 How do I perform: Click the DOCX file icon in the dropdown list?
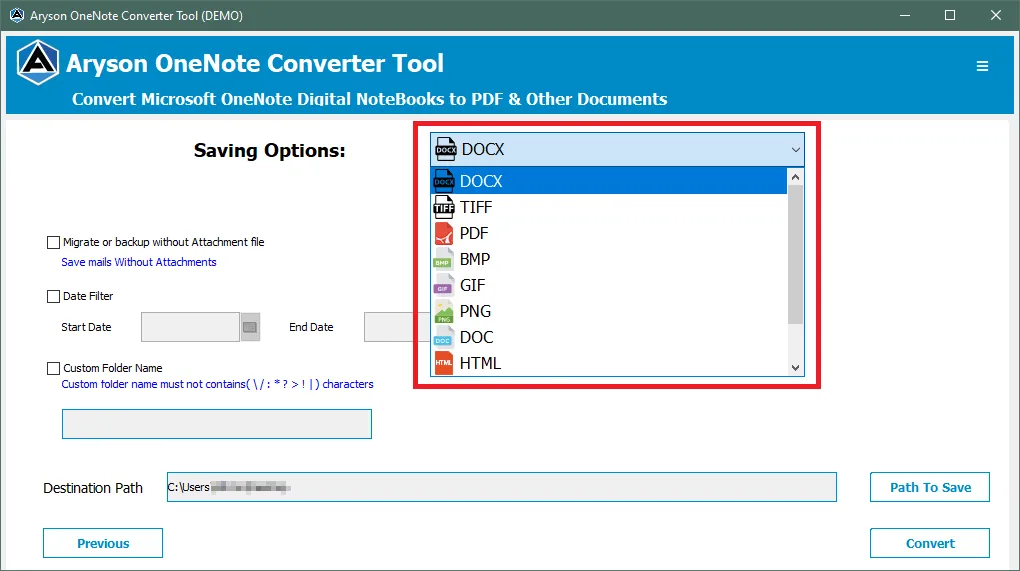(444, 181)
